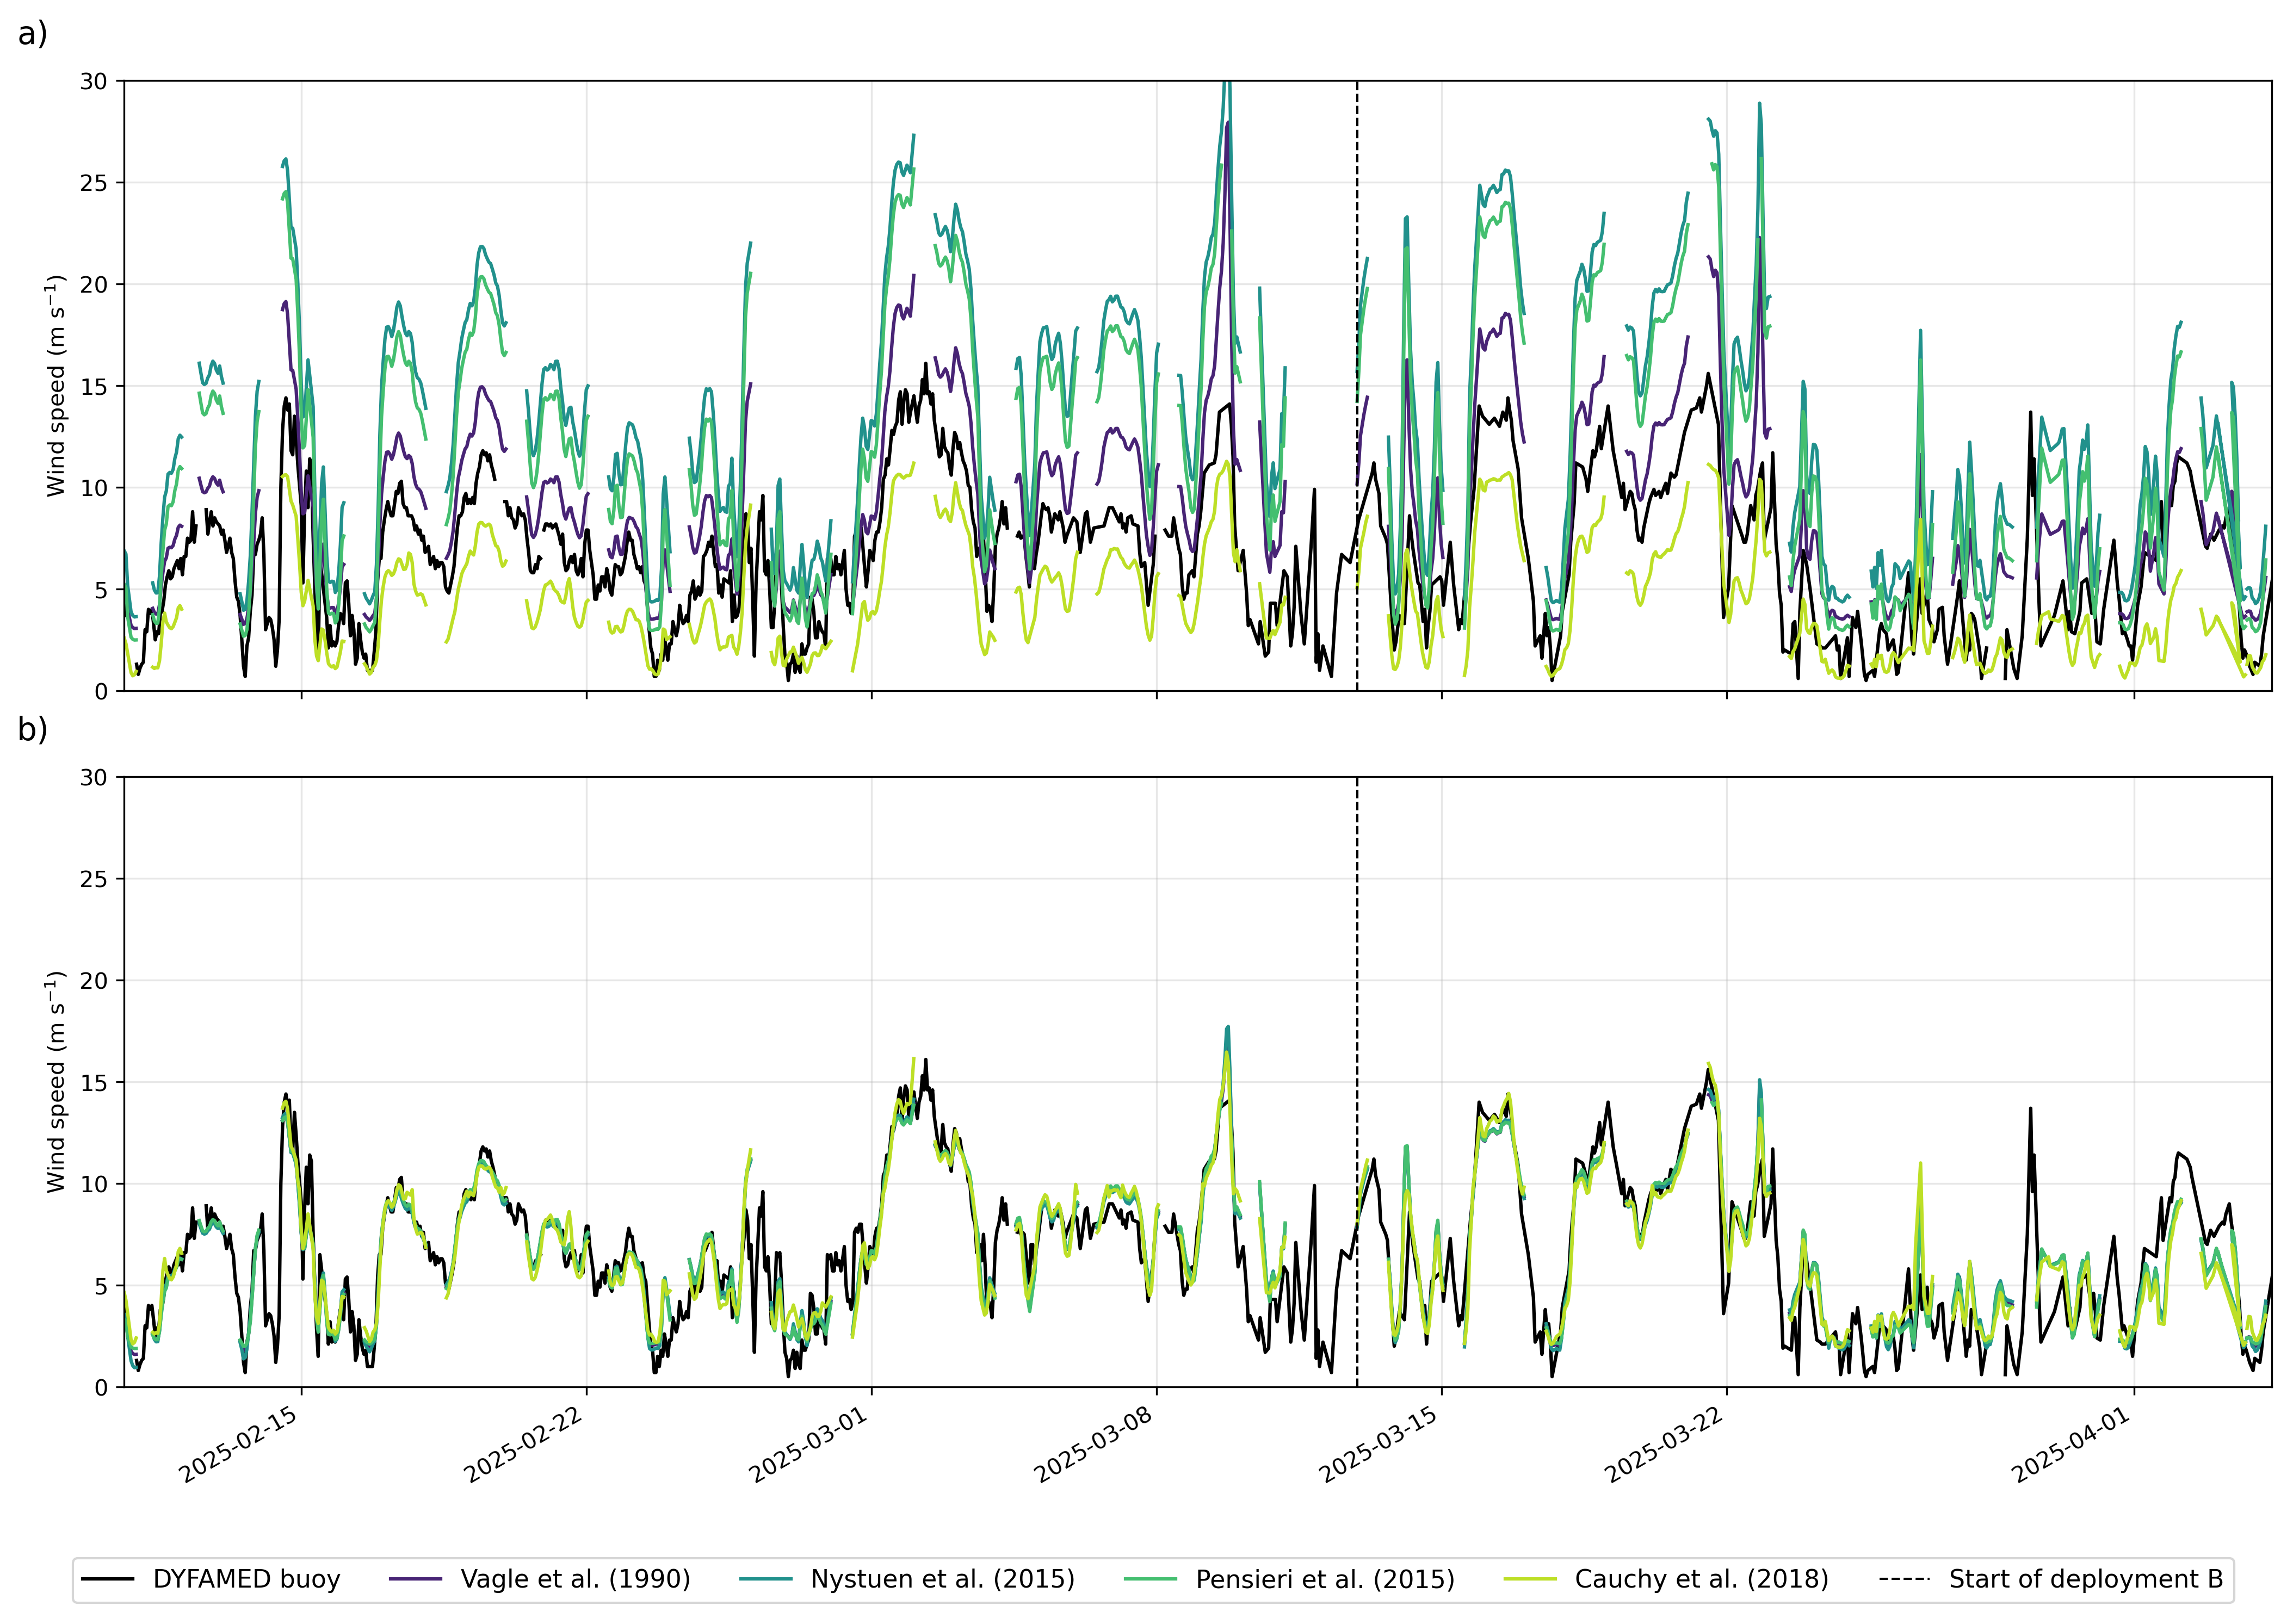Click the top panel Wind speed y-axis label

tap(56, 385)
